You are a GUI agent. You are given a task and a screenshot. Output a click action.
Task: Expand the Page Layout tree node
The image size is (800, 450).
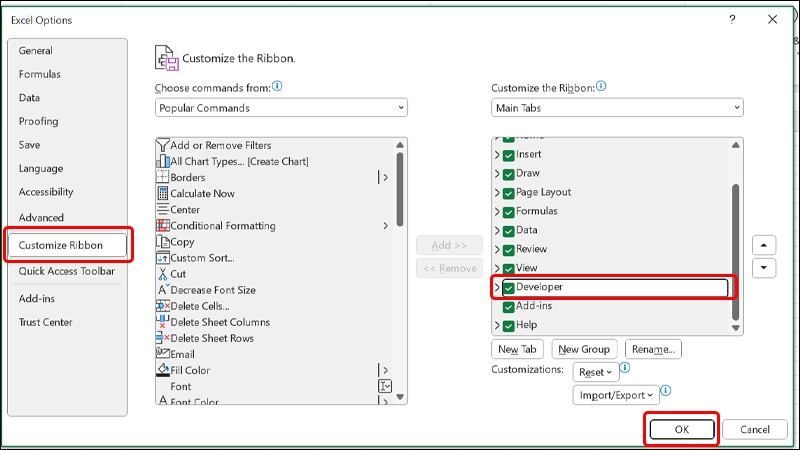[x=497, y=192]
